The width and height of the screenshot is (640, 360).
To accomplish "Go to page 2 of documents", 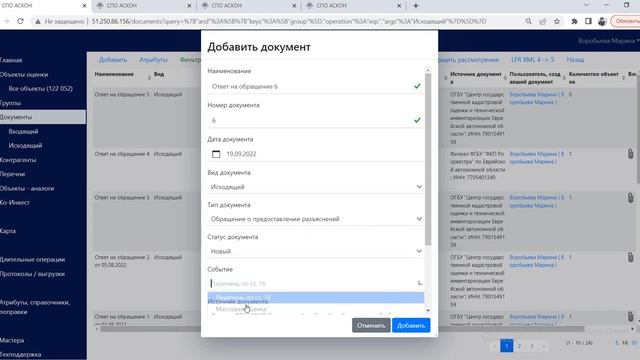I will tap(519, 346).
